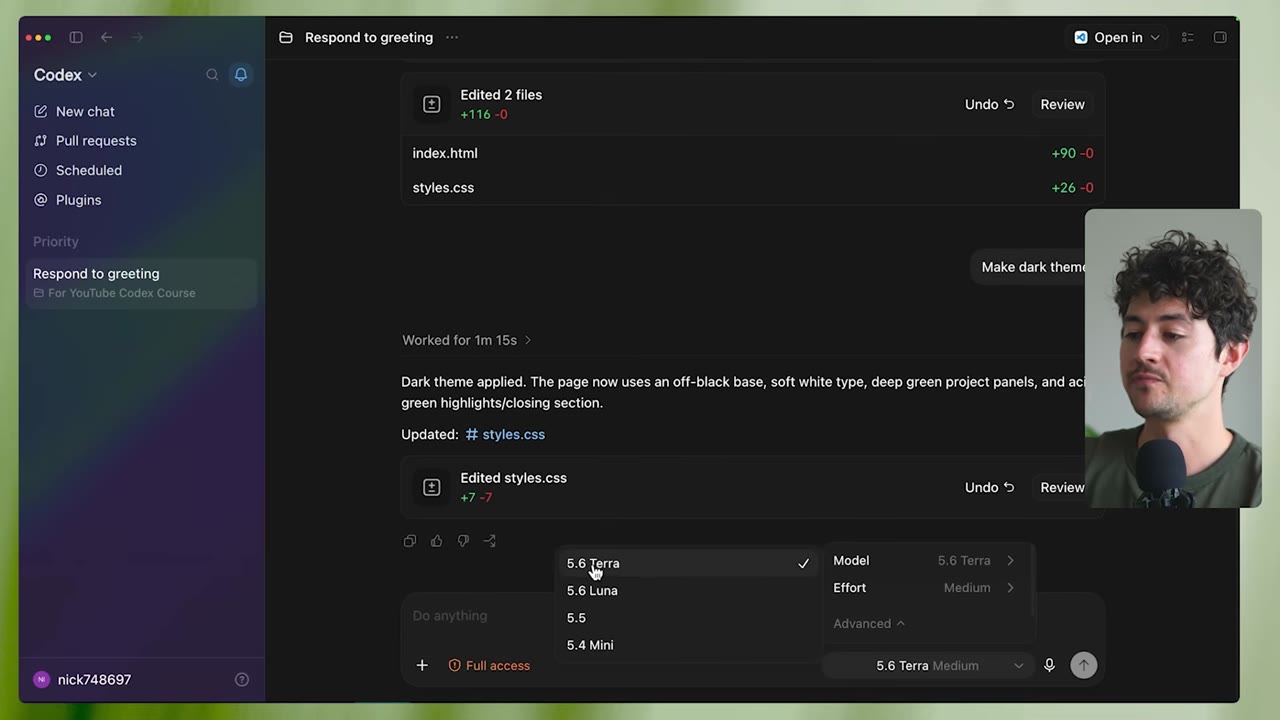This screenshot has height=720, width=1280.
Task: Open the 'Open in' dropdown
Action: click(1118, 38)
